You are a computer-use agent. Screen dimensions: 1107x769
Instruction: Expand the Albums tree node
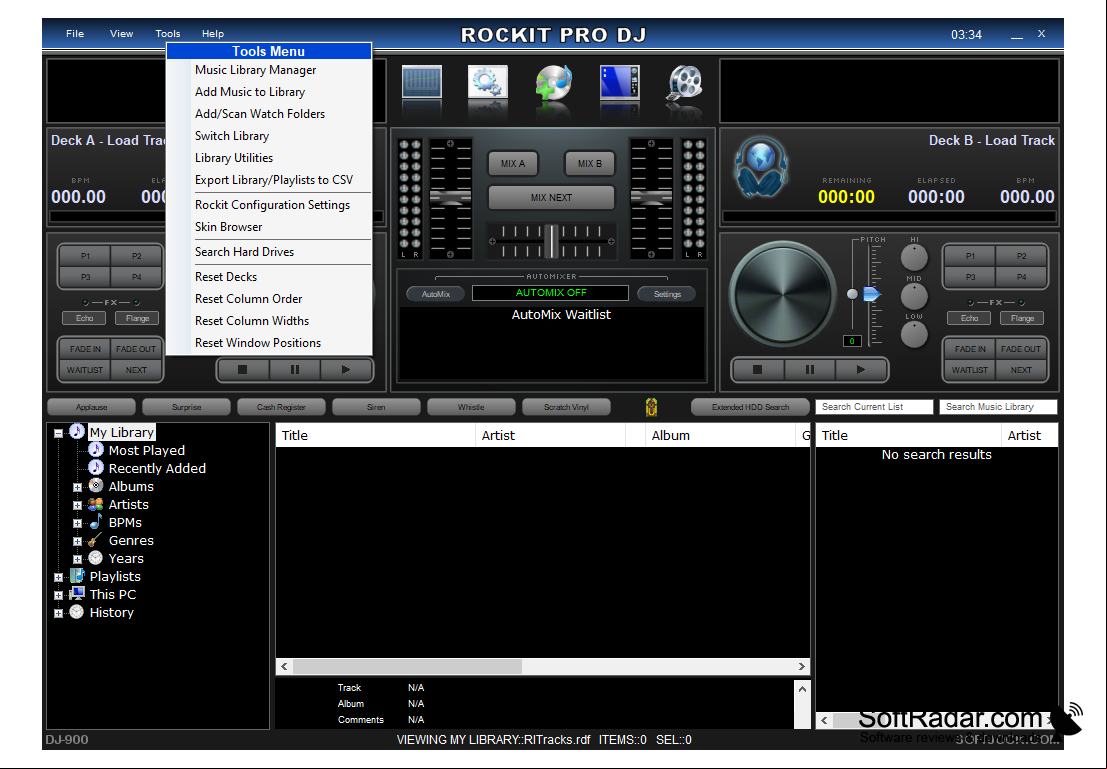pos(78,487)
